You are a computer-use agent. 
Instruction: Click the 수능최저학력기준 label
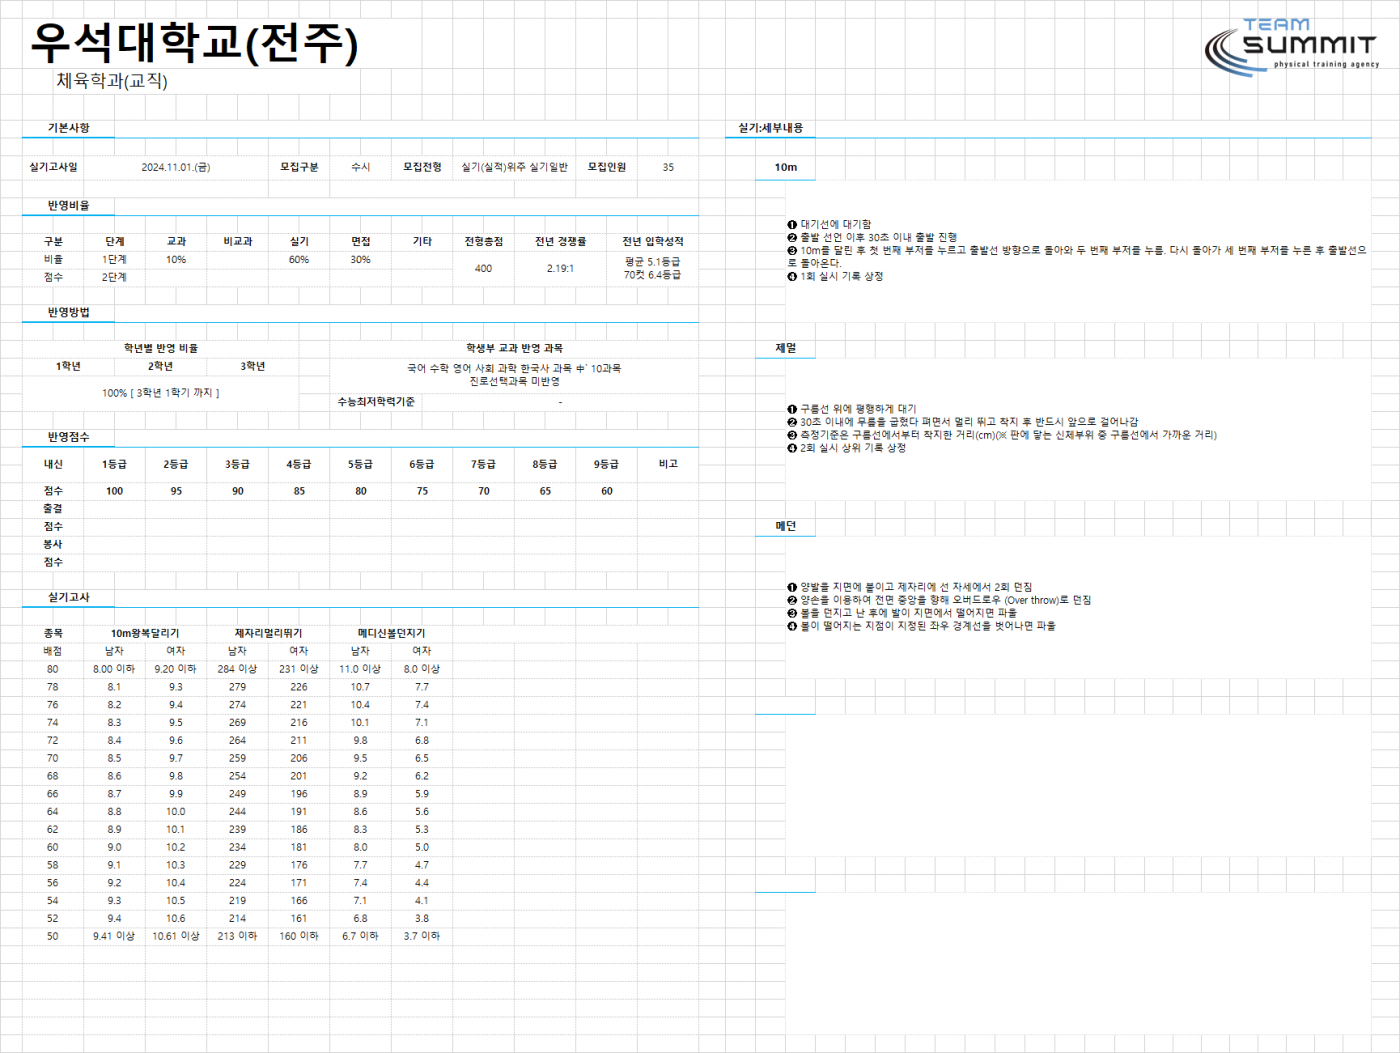[376, 402]
